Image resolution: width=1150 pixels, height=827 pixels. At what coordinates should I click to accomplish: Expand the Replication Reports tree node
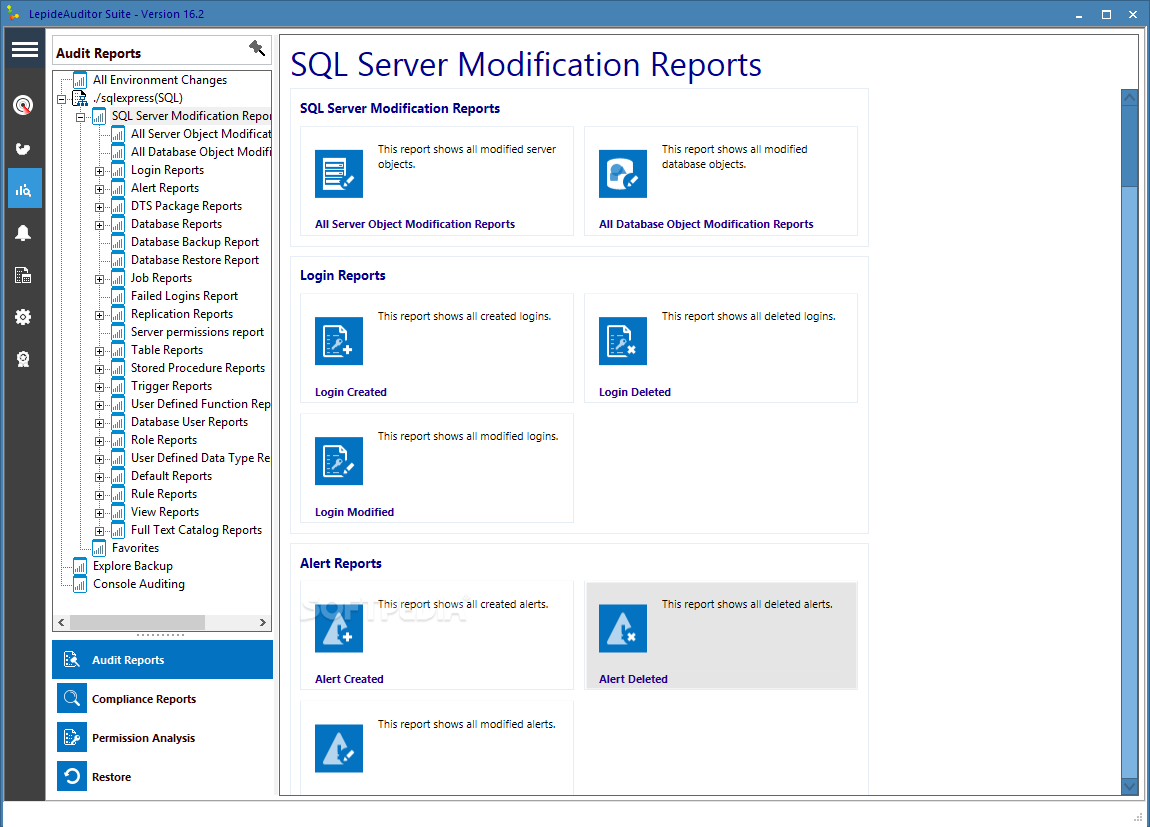tap(99, 315)
